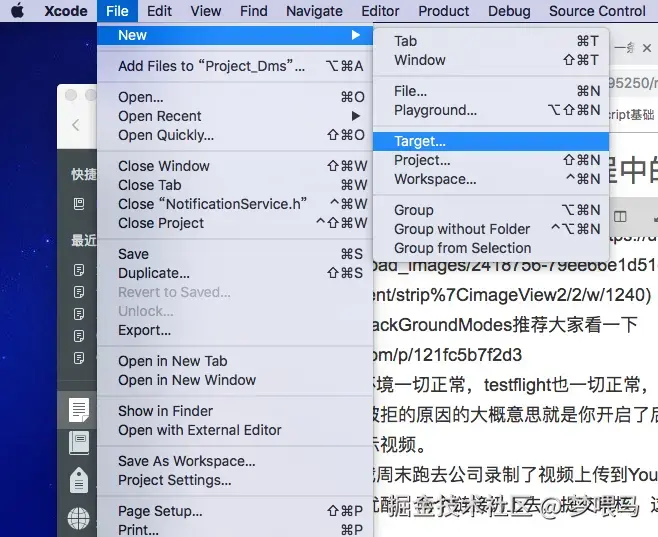Open the Navigate menu
Image resolution: width=658 pixels, height=537 pixels.
(x=314, y=11)
